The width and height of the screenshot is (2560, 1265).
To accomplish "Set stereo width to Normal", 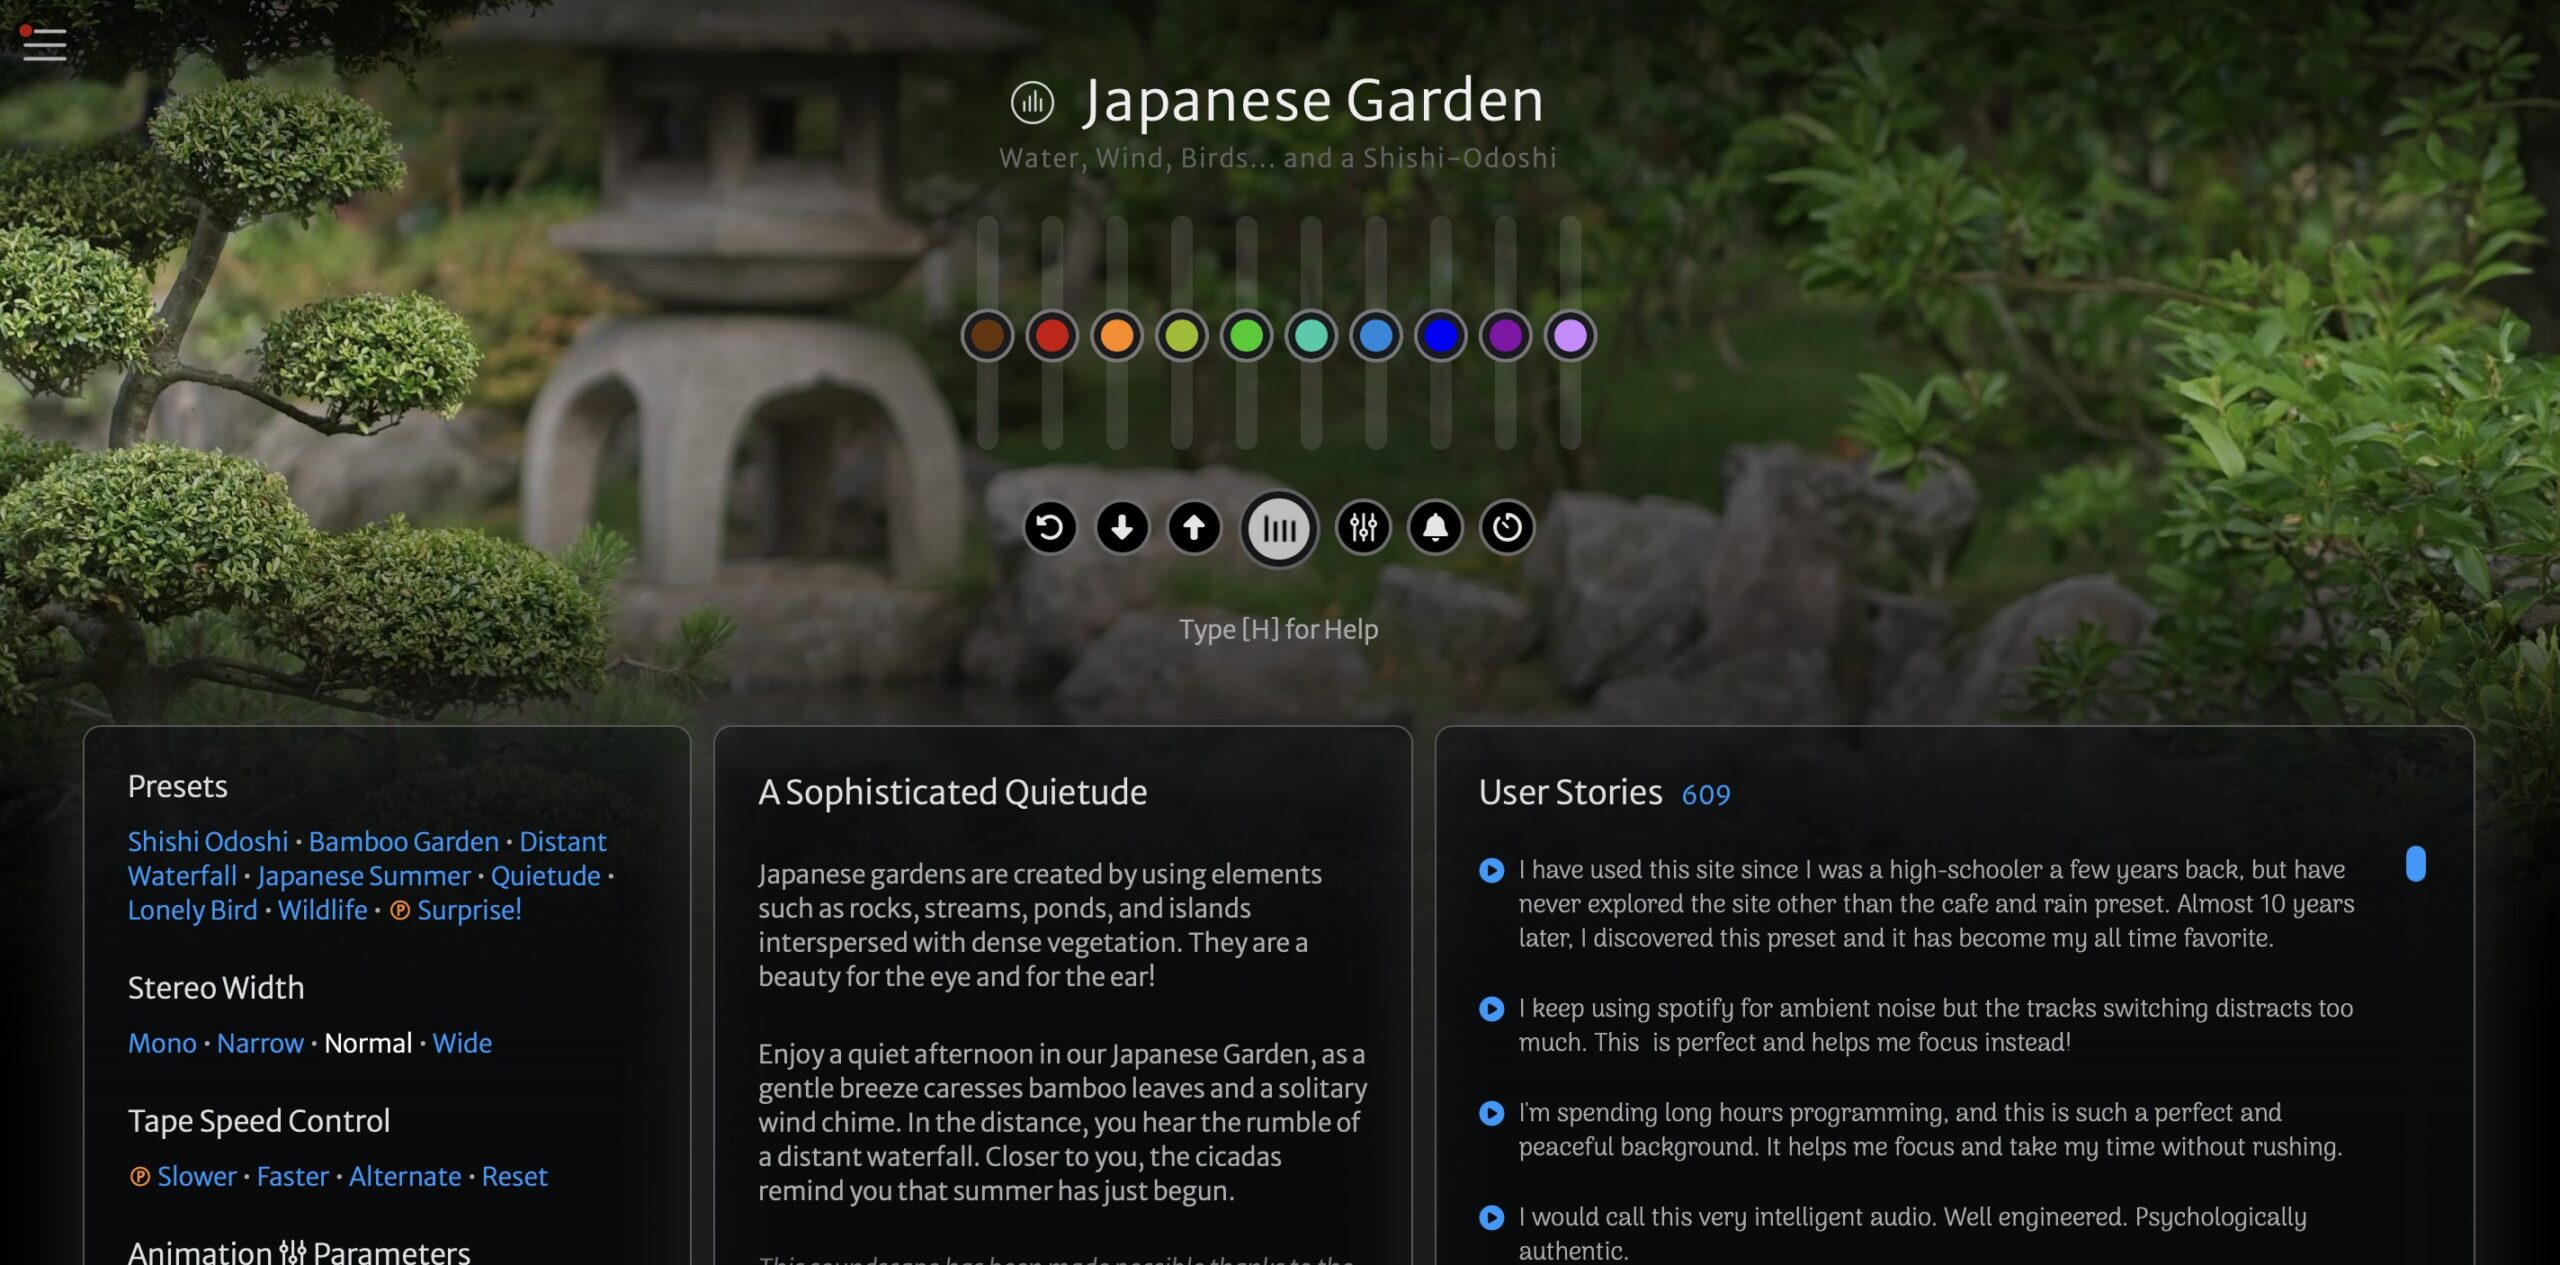I will (x=368, y=1043).
